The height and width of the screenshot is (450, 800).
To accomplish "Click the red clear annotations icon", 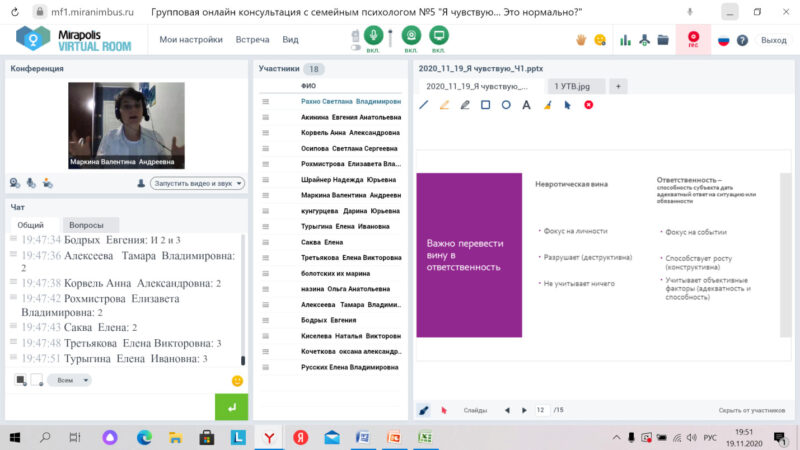I will pyautogui.click(x=588, y=105).
